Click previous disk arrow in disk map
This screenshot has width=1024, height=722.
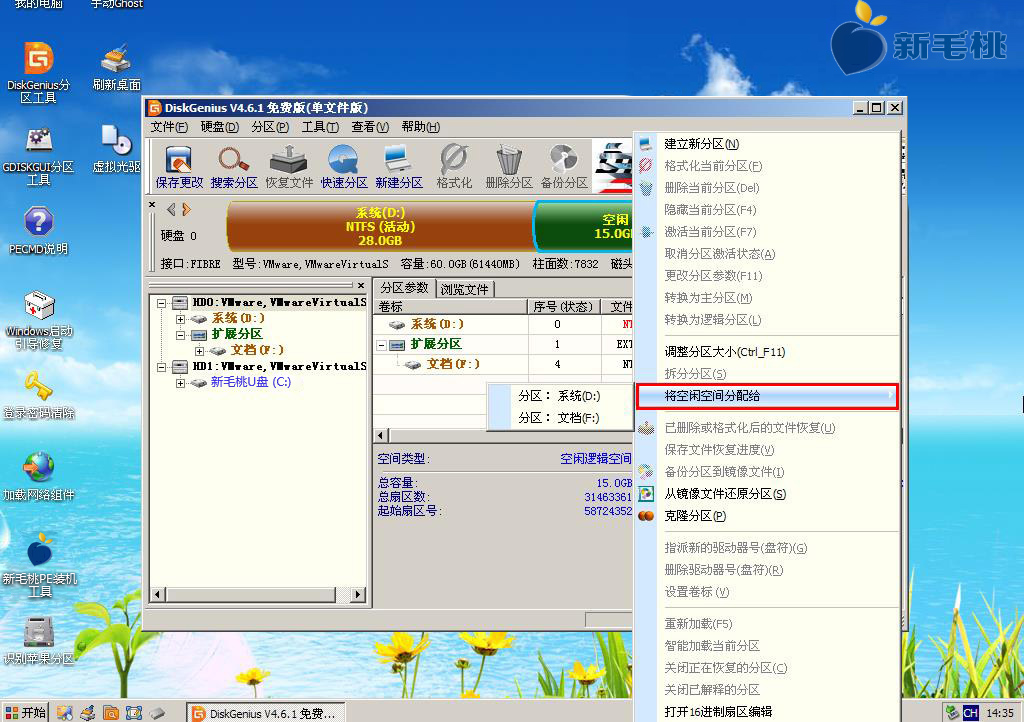click(x=171, y=210)
